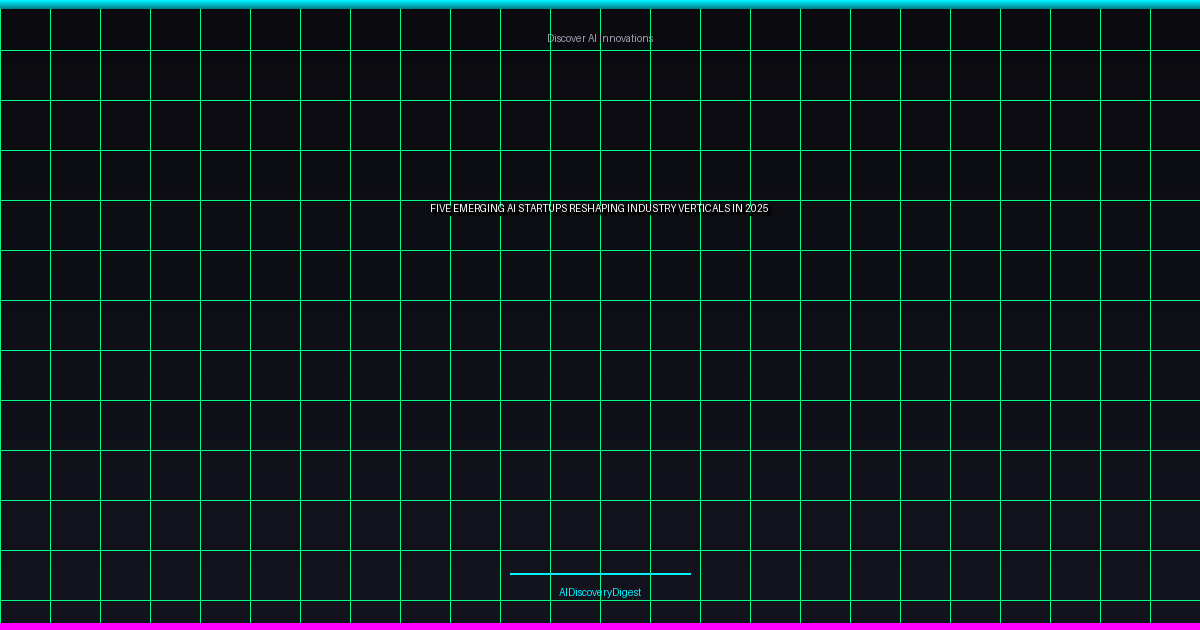Click the word 'RESHAPING' in the headline

[x=597, y=208]
